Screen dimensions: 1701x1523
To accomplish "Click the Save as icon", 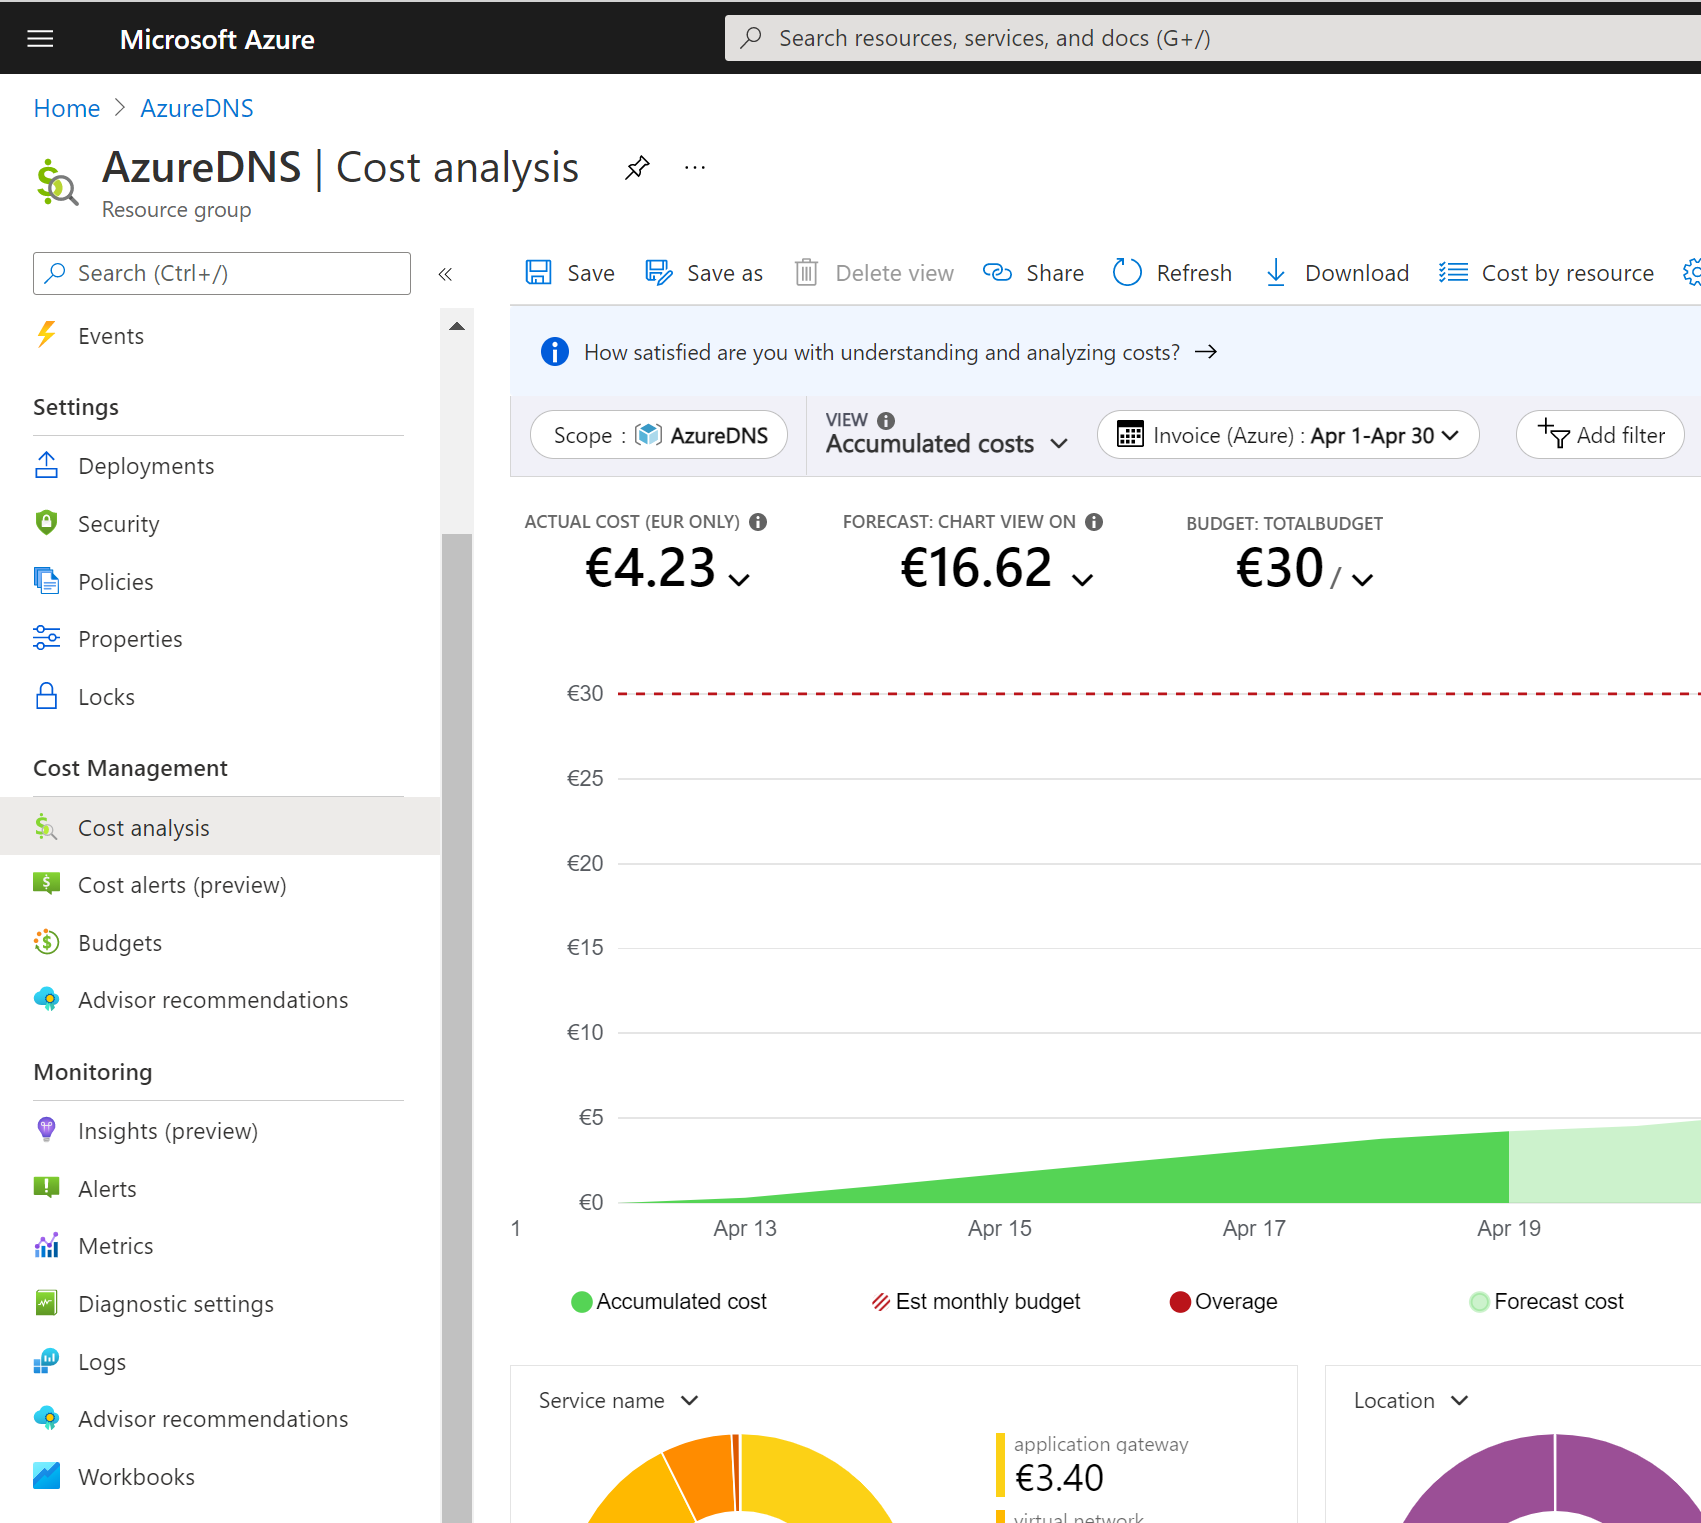I will (x=658, y=273).
